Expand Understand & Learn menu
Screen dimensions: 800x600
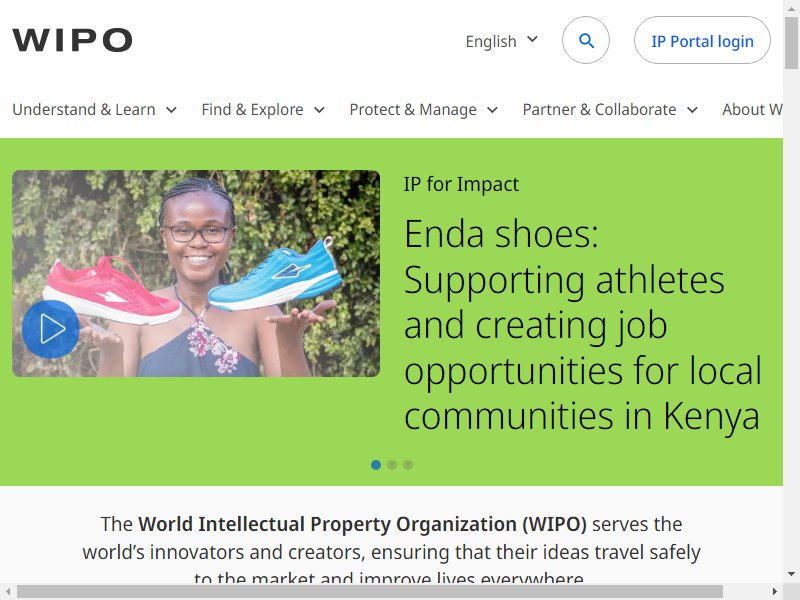pyautogui.click(x=94, y=110)
